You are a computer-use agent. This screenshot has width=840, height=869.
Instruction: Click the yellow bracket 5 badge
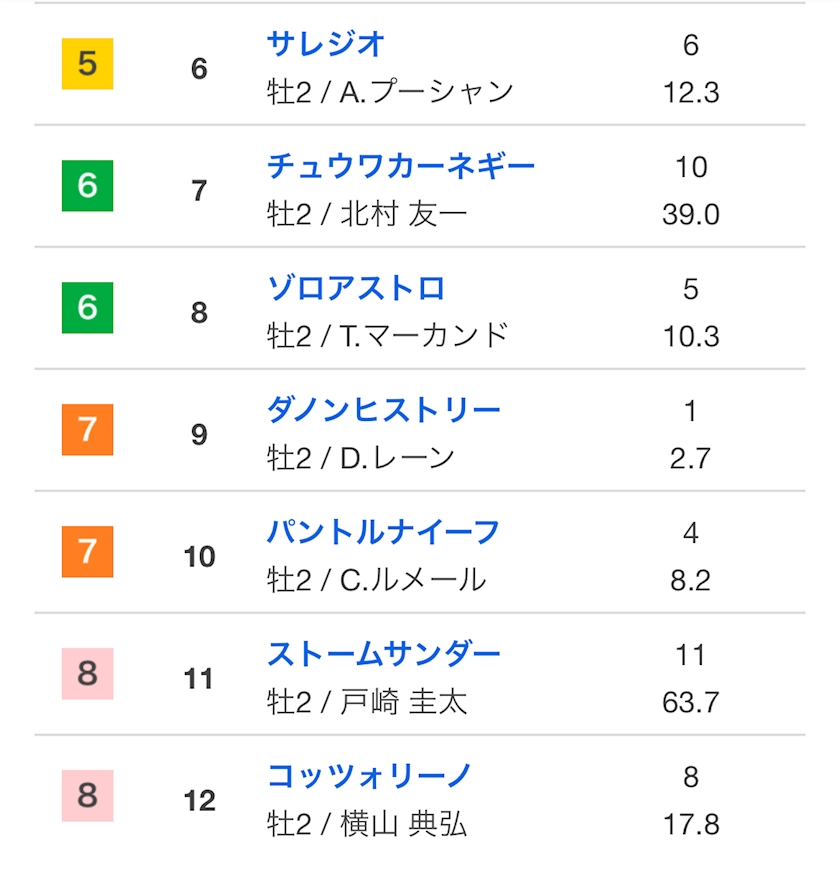pos(88,64)
